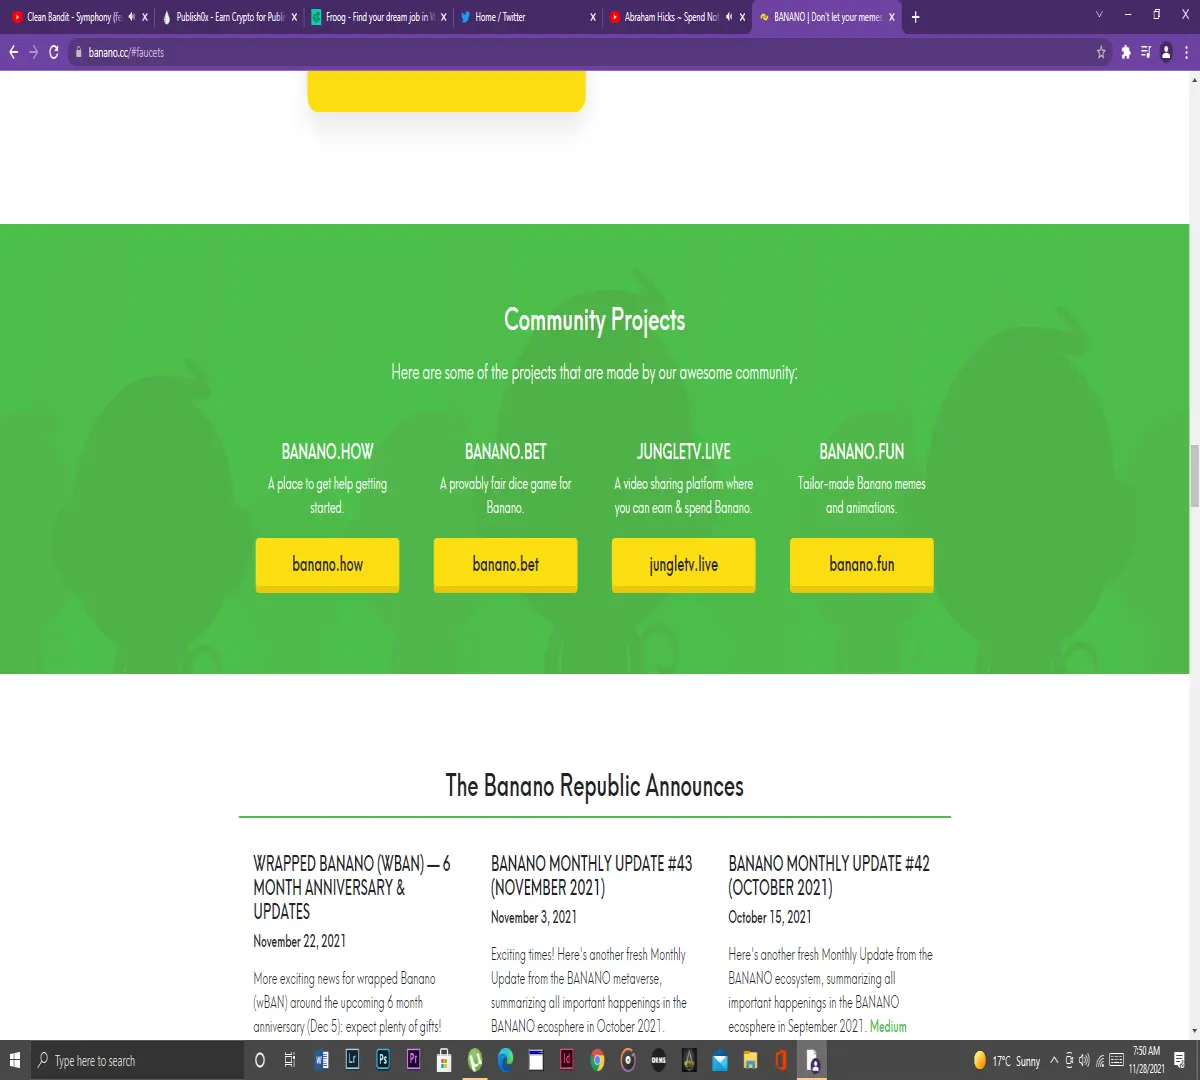Open the browser extensions puzzle icon
The image size is (1200, 1080).
(x=1126, y=52)
